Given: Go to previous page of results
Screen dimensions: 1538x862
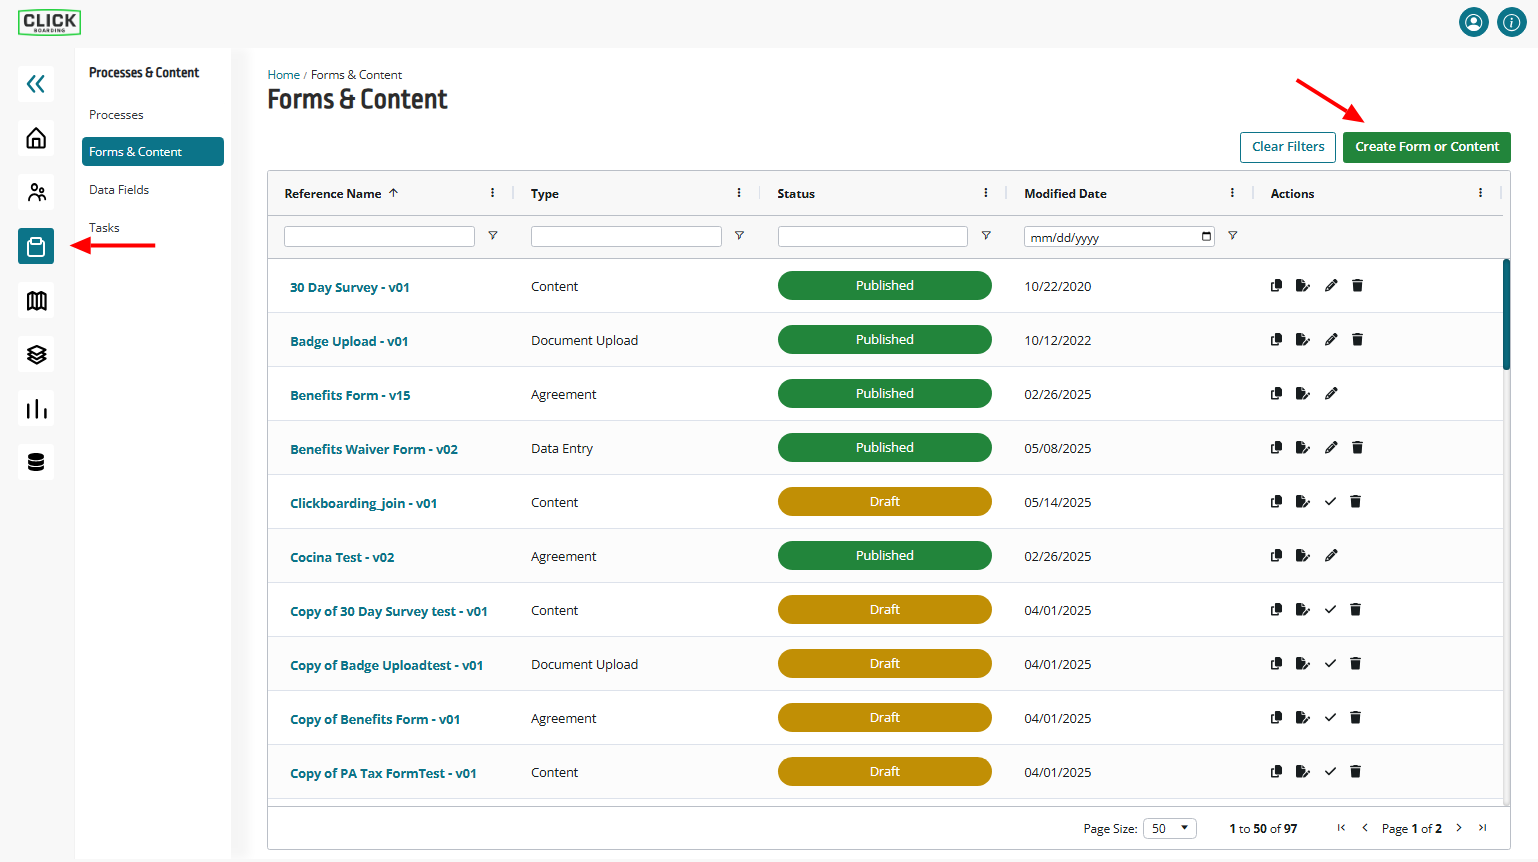Looking at the screenshot, I should click(1365, 828).
